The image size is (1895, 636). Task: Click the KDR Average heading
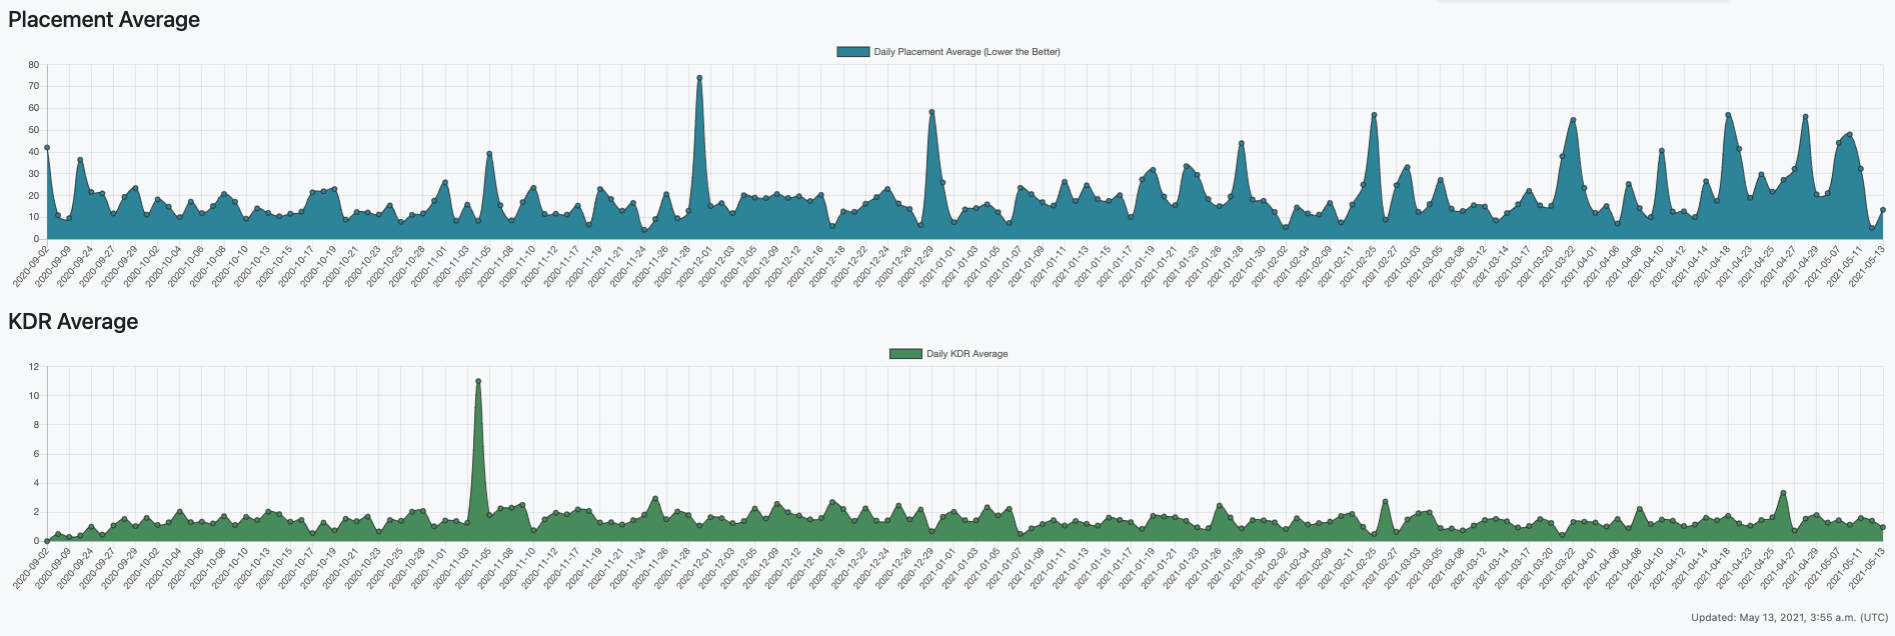pos(73,322)
